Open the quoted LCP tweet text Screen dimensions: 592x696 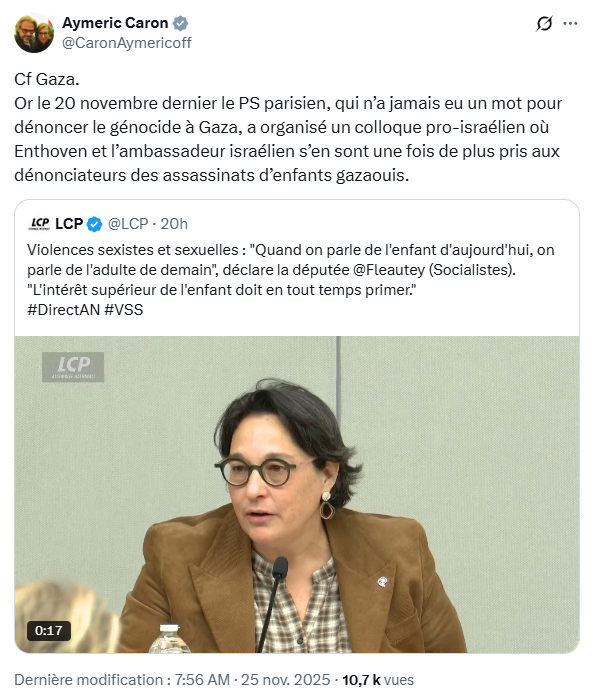click(x=291, y=280)
